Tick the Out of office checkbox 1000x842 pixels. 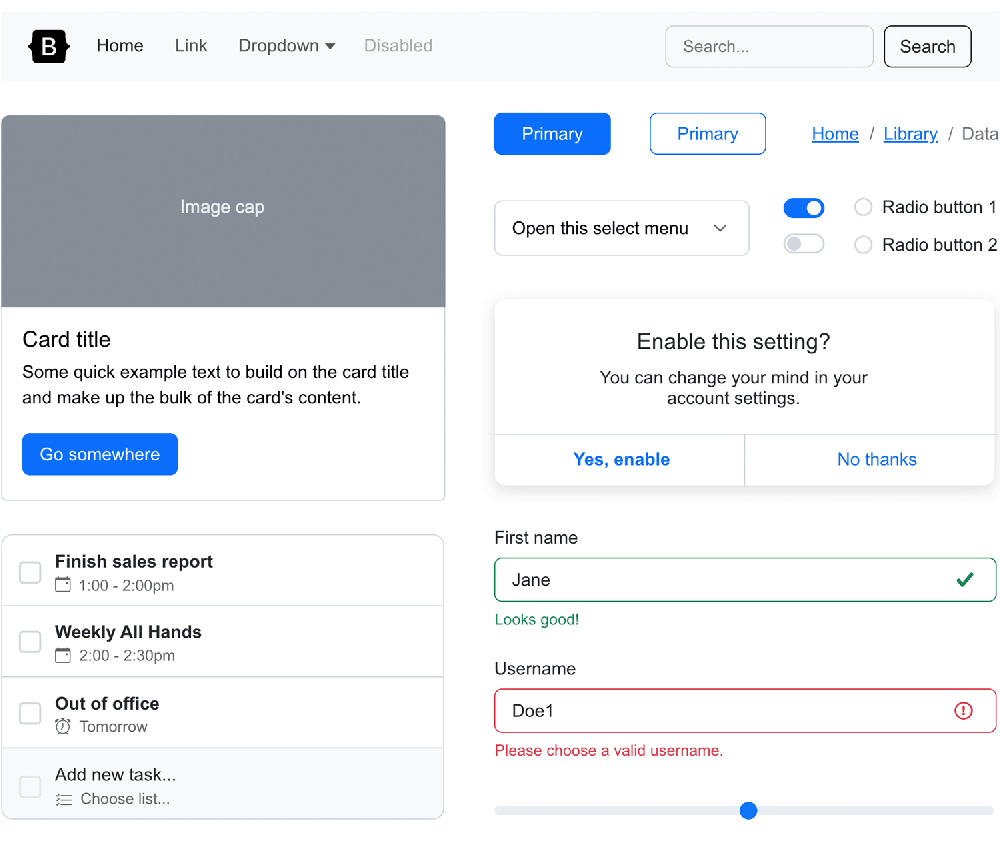[x=30, y=713]
